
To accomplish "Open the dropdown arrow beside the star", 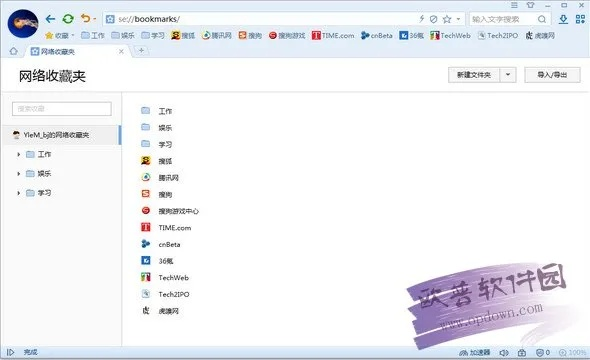I will 458,19.
